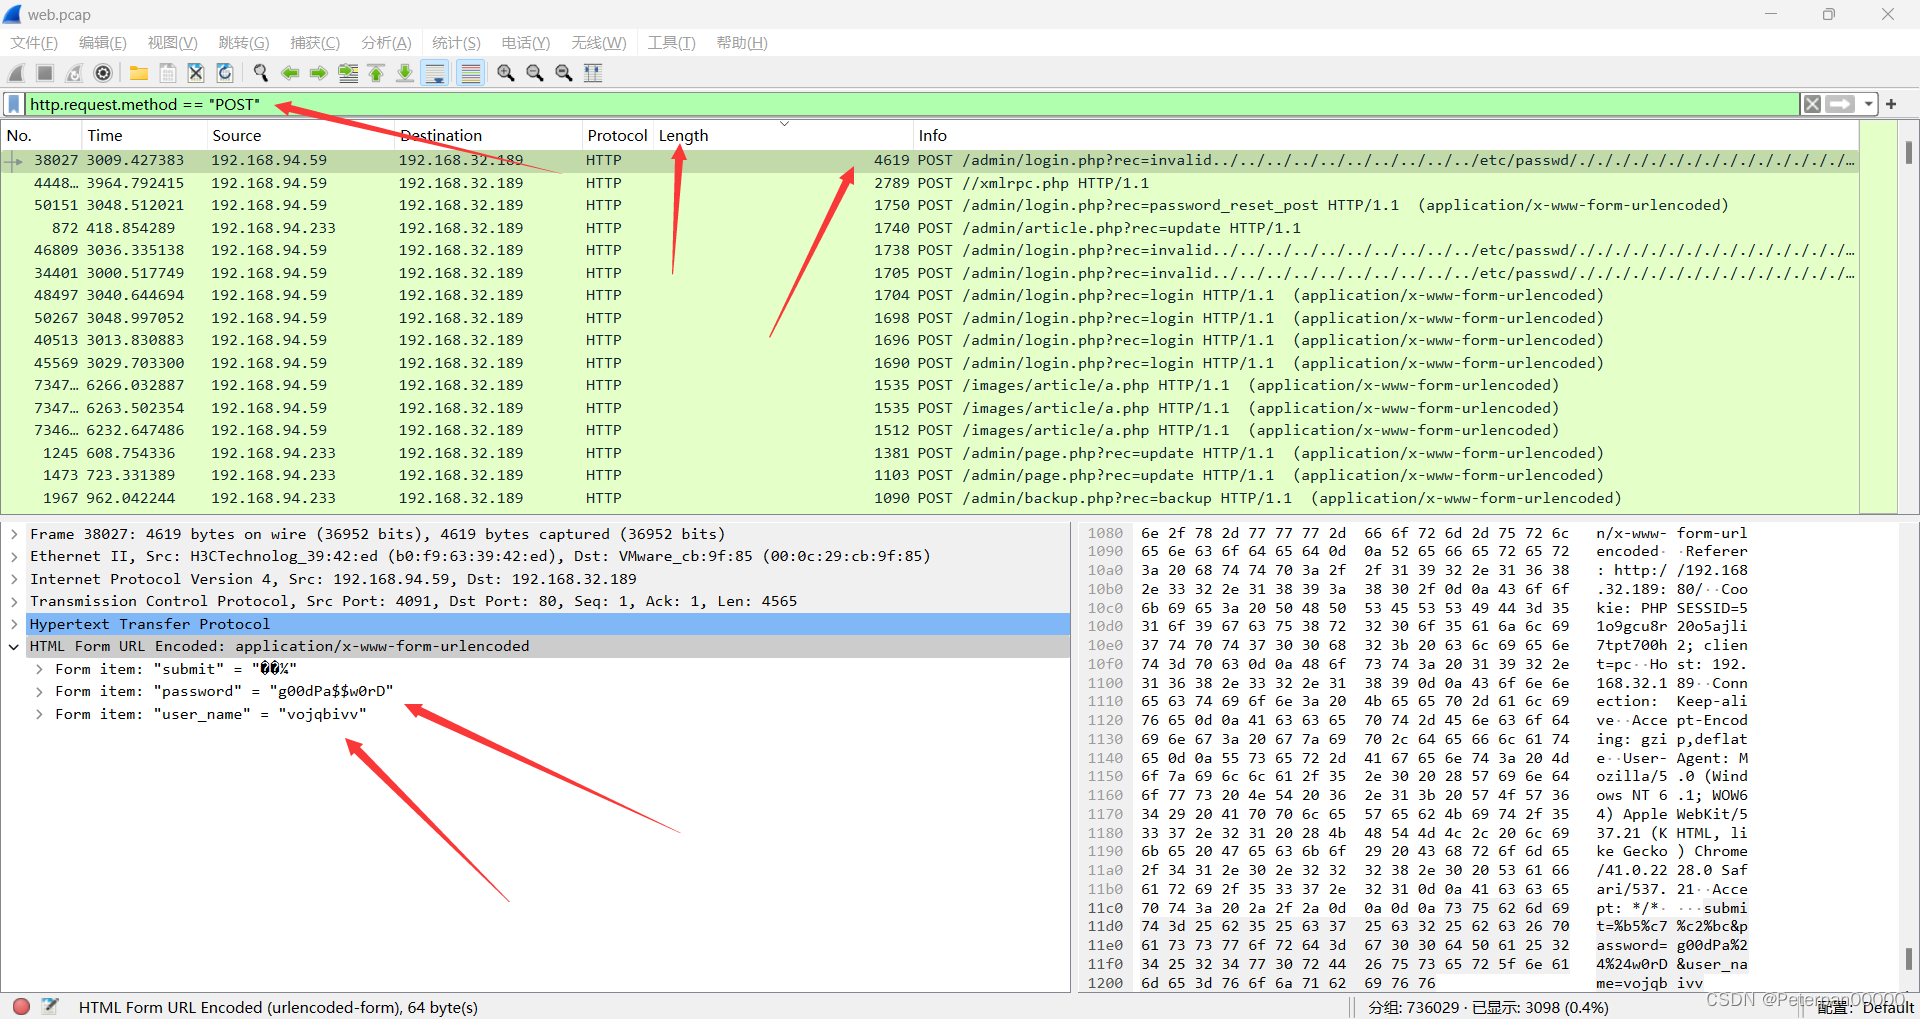Open display filter bookmarks
The image size is (1920, 1019).
(x=14, y=104)
